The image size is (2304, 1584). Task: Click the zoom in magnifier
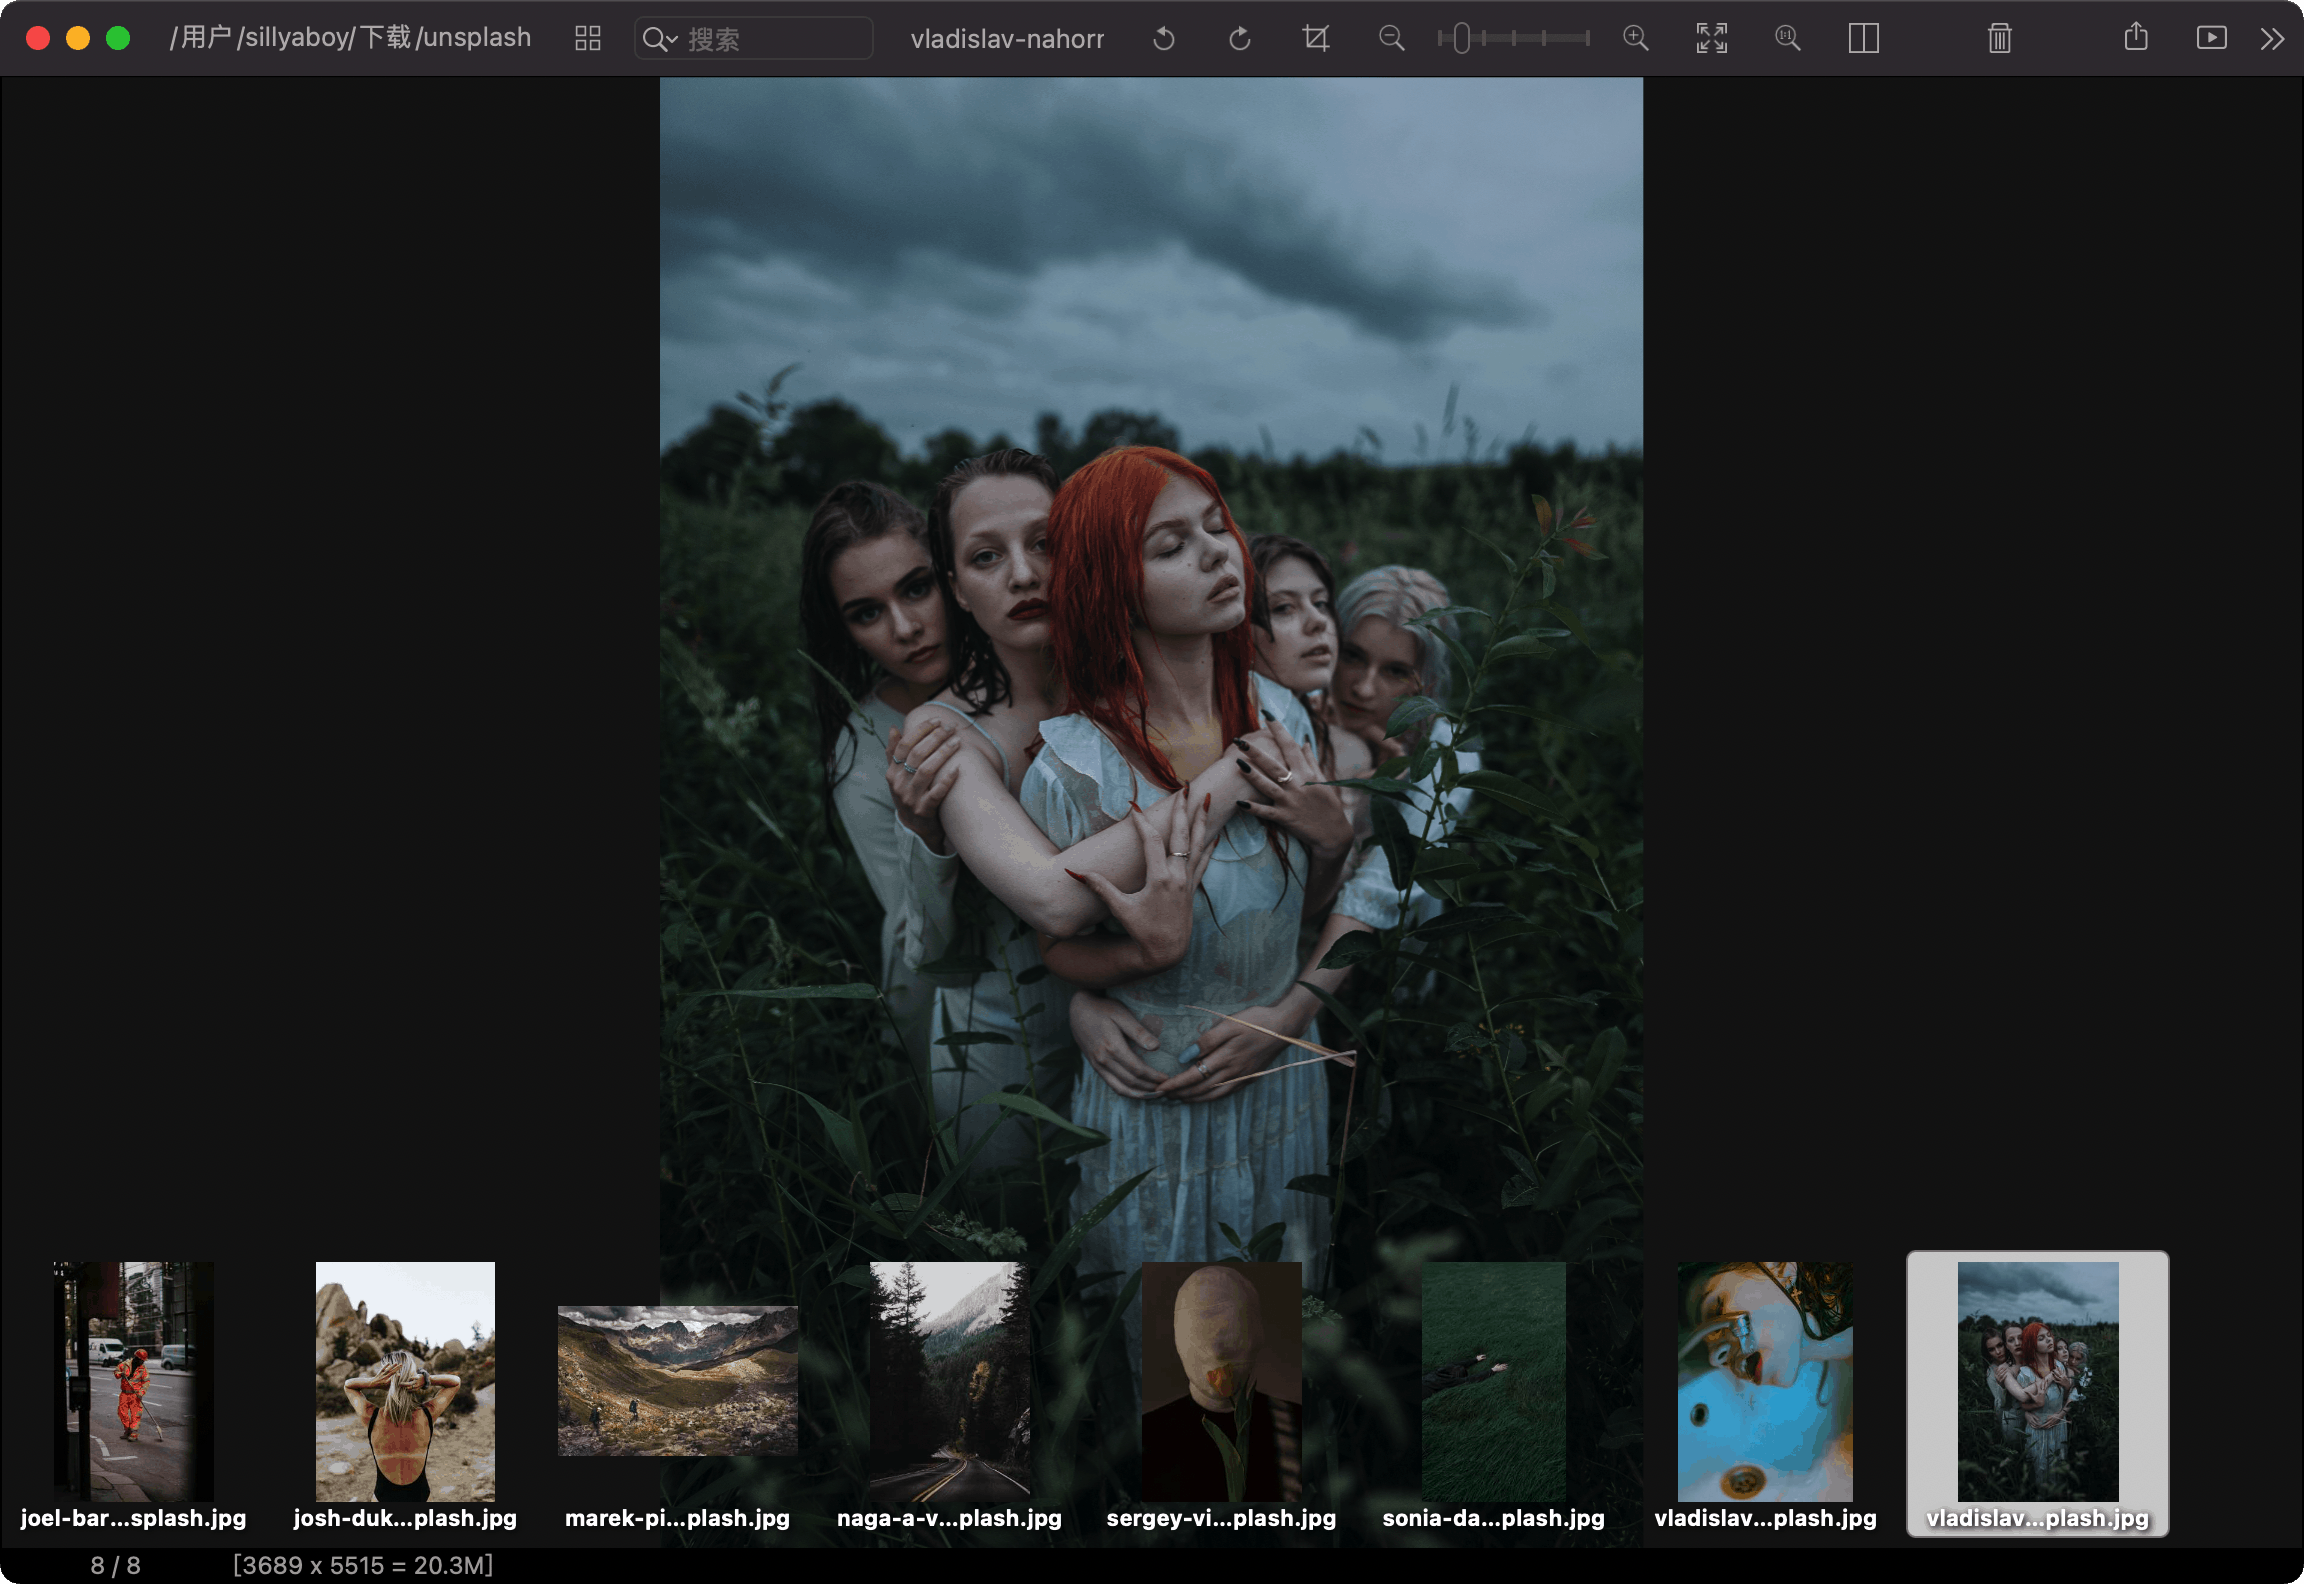[x=1635, y=39]
